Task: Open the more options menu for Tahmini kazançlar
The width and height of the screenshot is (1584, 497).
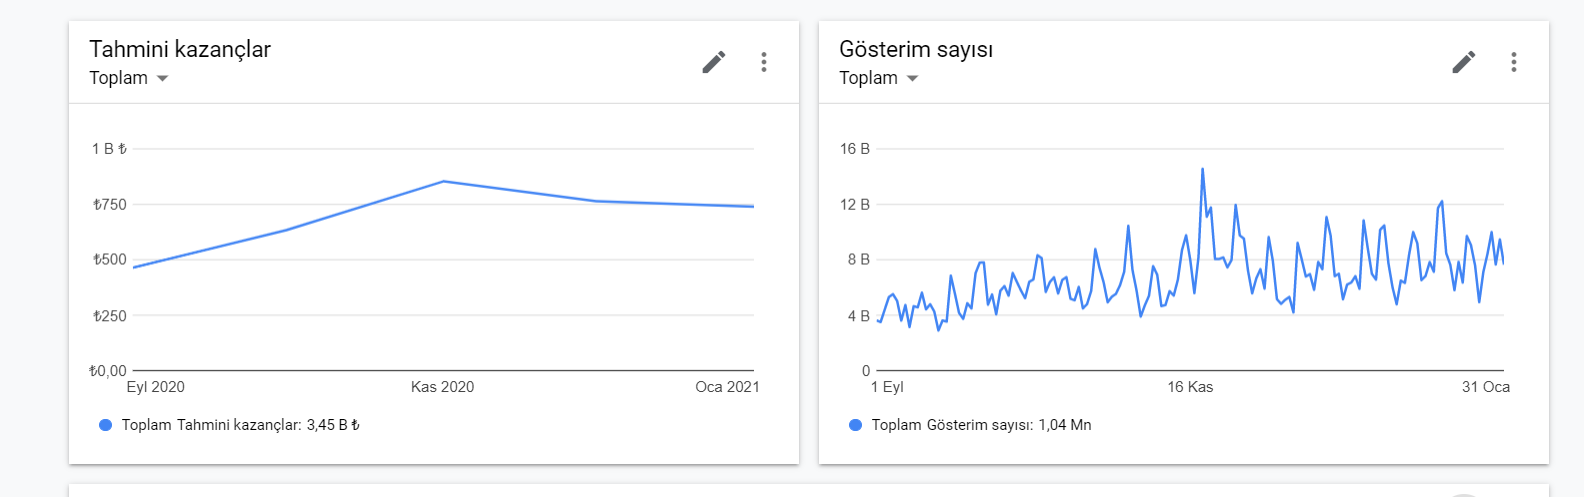Action: [763, 62]
